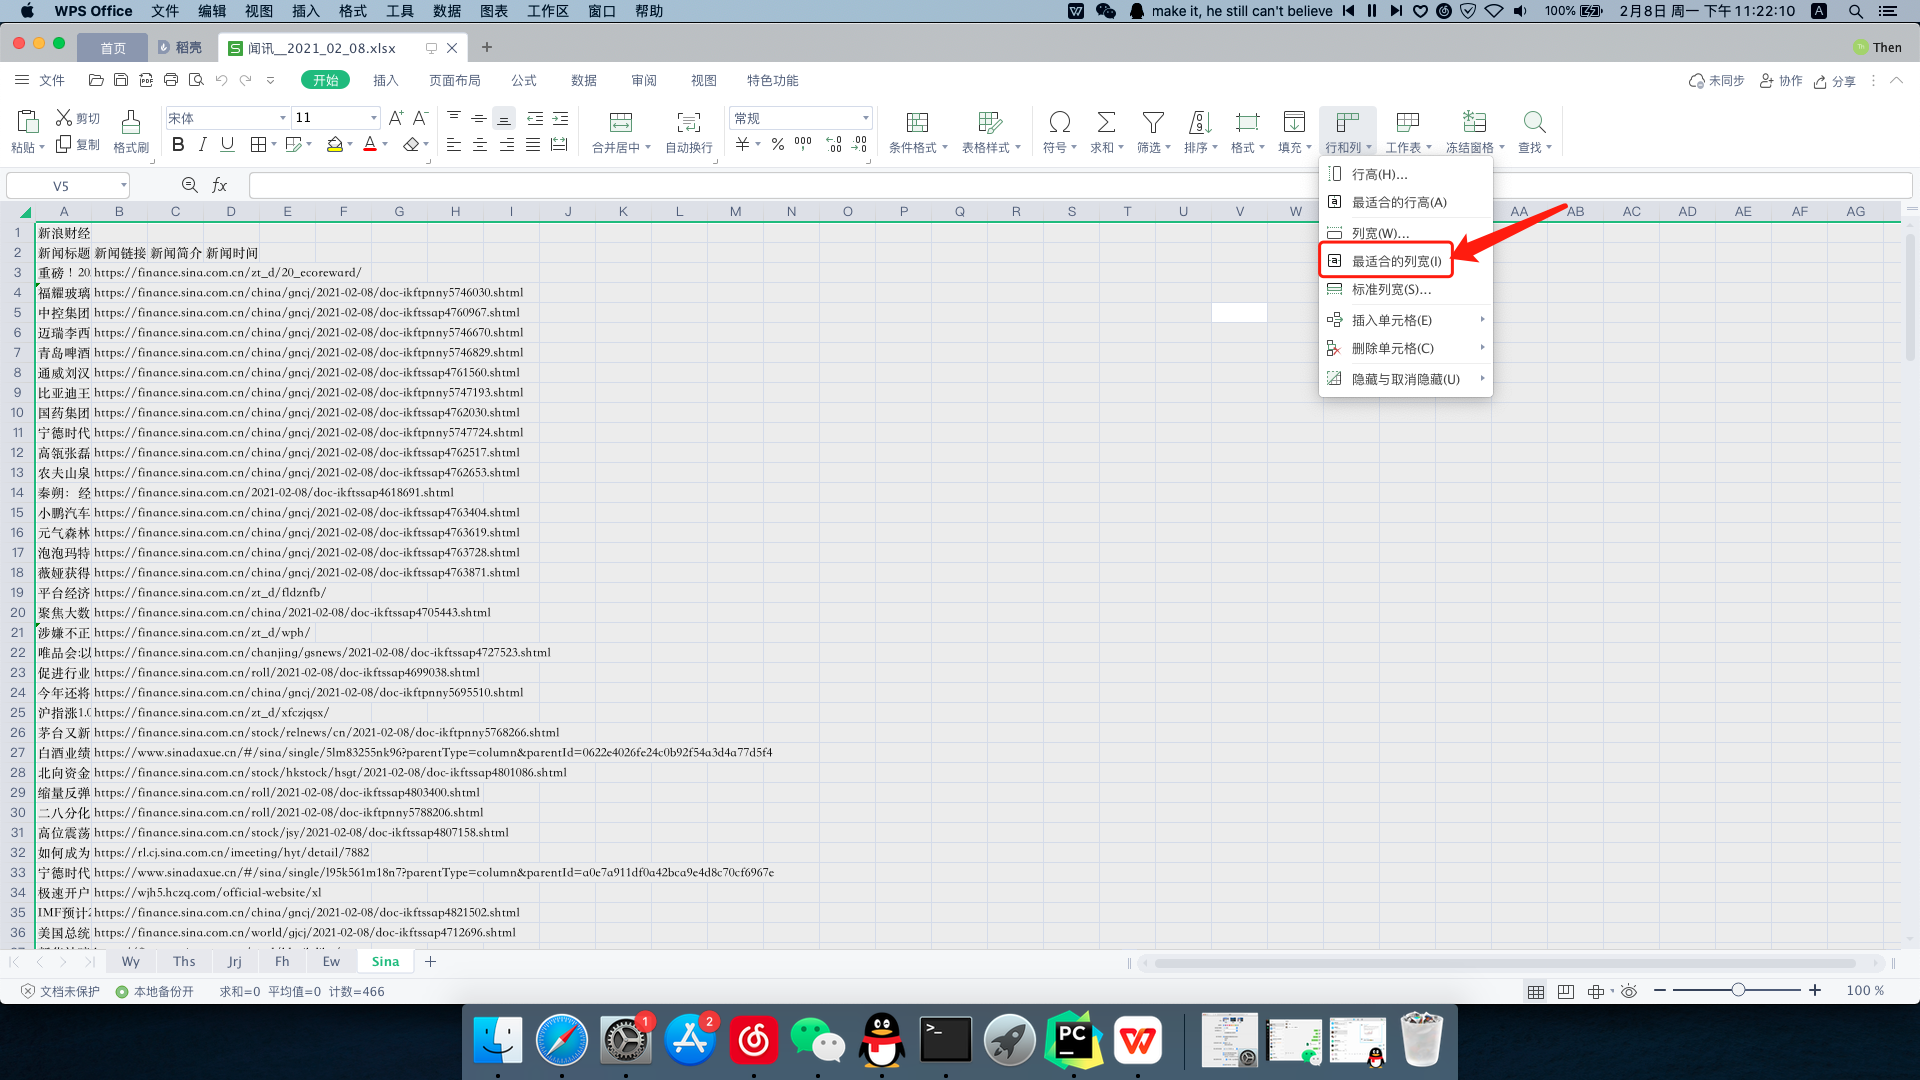The image size is (1920, 1080).
Task: Click the Paste (粘贴) clipboard icon
Action: tap(28, 121)
